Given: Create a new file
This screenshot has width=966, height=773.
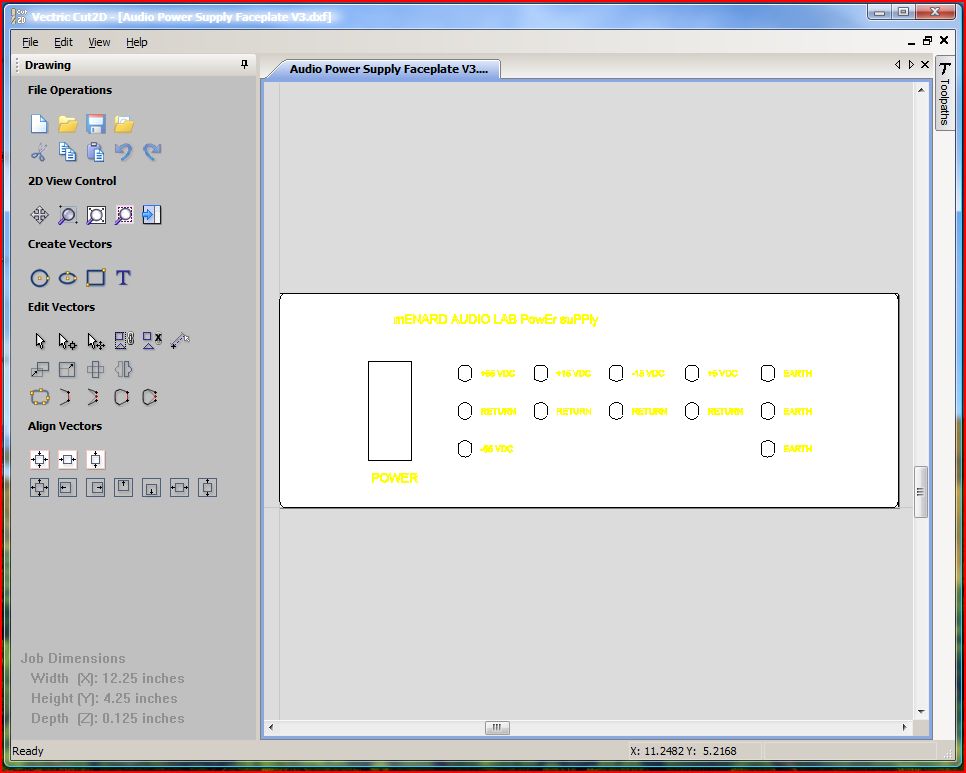Looking at the screenshot, I should pos(39,124).
